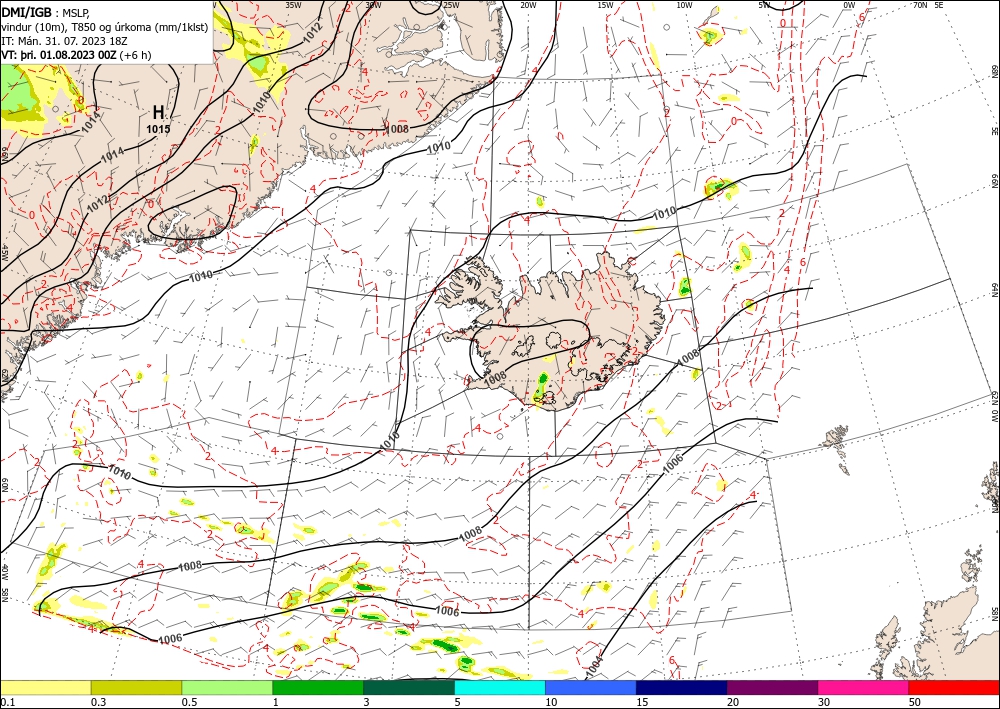This screenshot has height=709, width=1000.
Task: Click the pink 30–50 legend color band
Action: tap(864, 687)
